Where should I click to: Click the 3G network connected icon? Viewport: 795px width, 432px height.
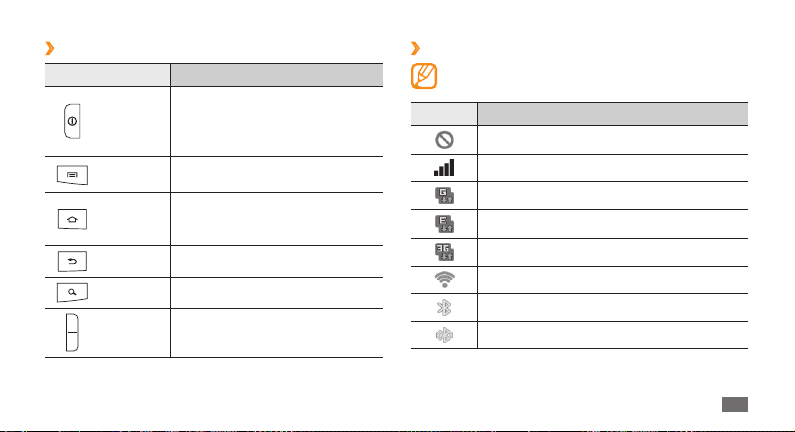tap(444, 252)
